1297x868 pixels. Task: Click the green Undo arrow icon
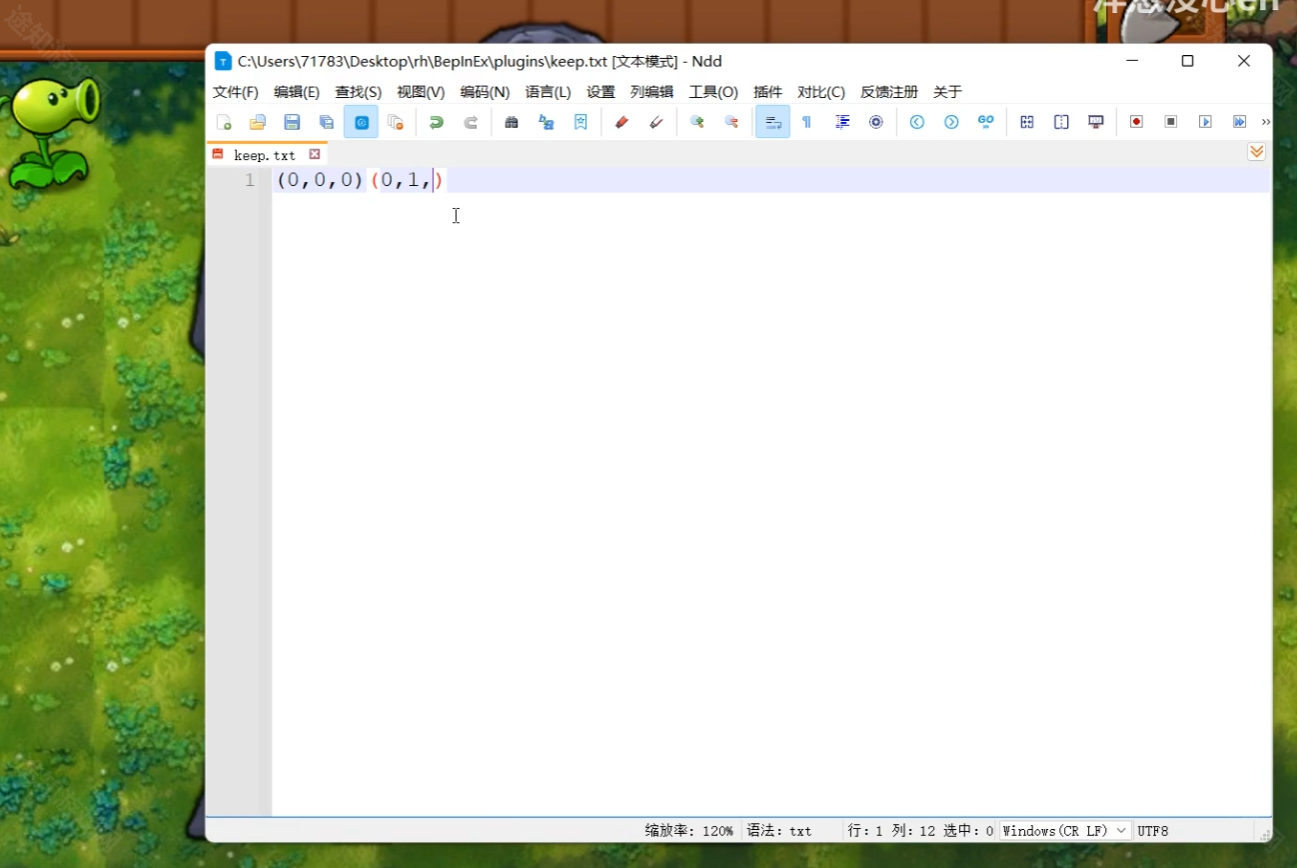click(x=436, y=122)
